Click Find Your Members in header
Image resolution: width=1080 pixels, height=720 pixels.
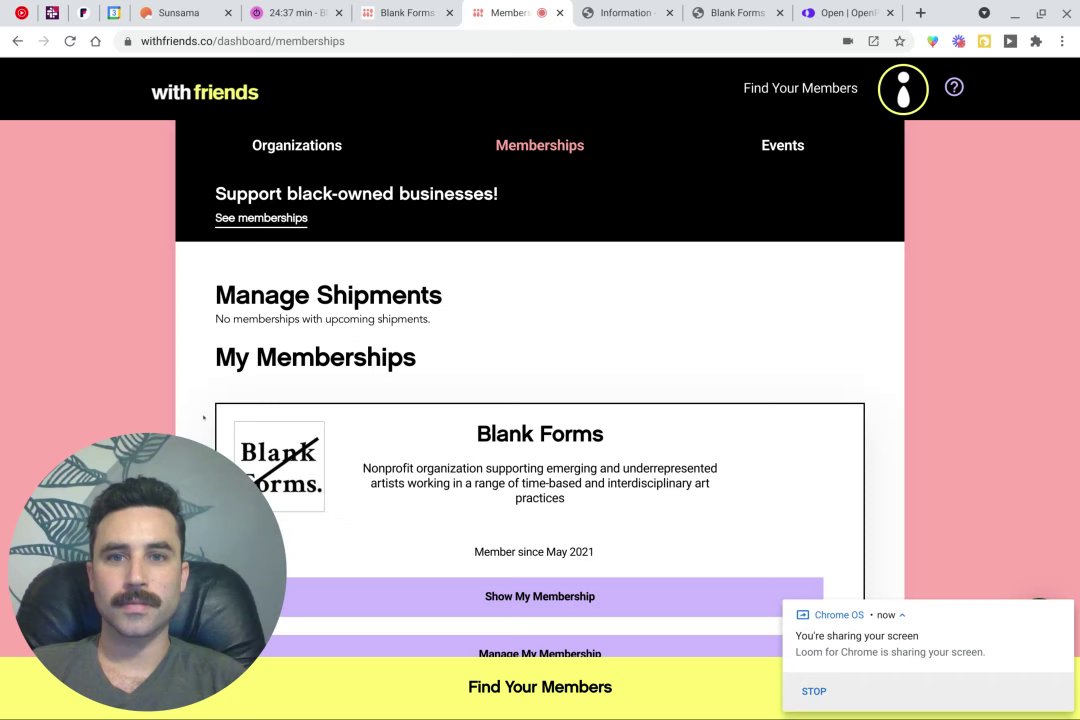coord(800,88)
